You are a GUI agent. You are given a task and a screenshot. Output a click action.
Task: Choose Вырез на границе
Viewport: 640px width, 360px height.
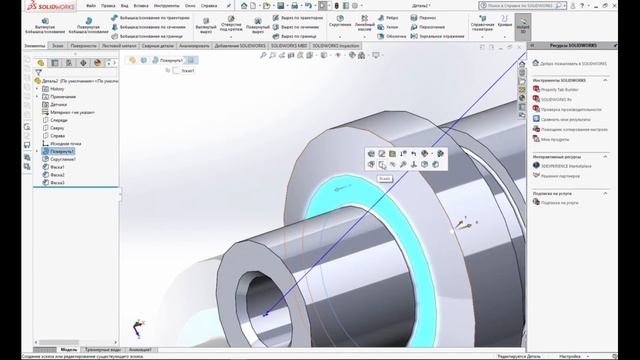pyautogui.click(x=295, y=36)
